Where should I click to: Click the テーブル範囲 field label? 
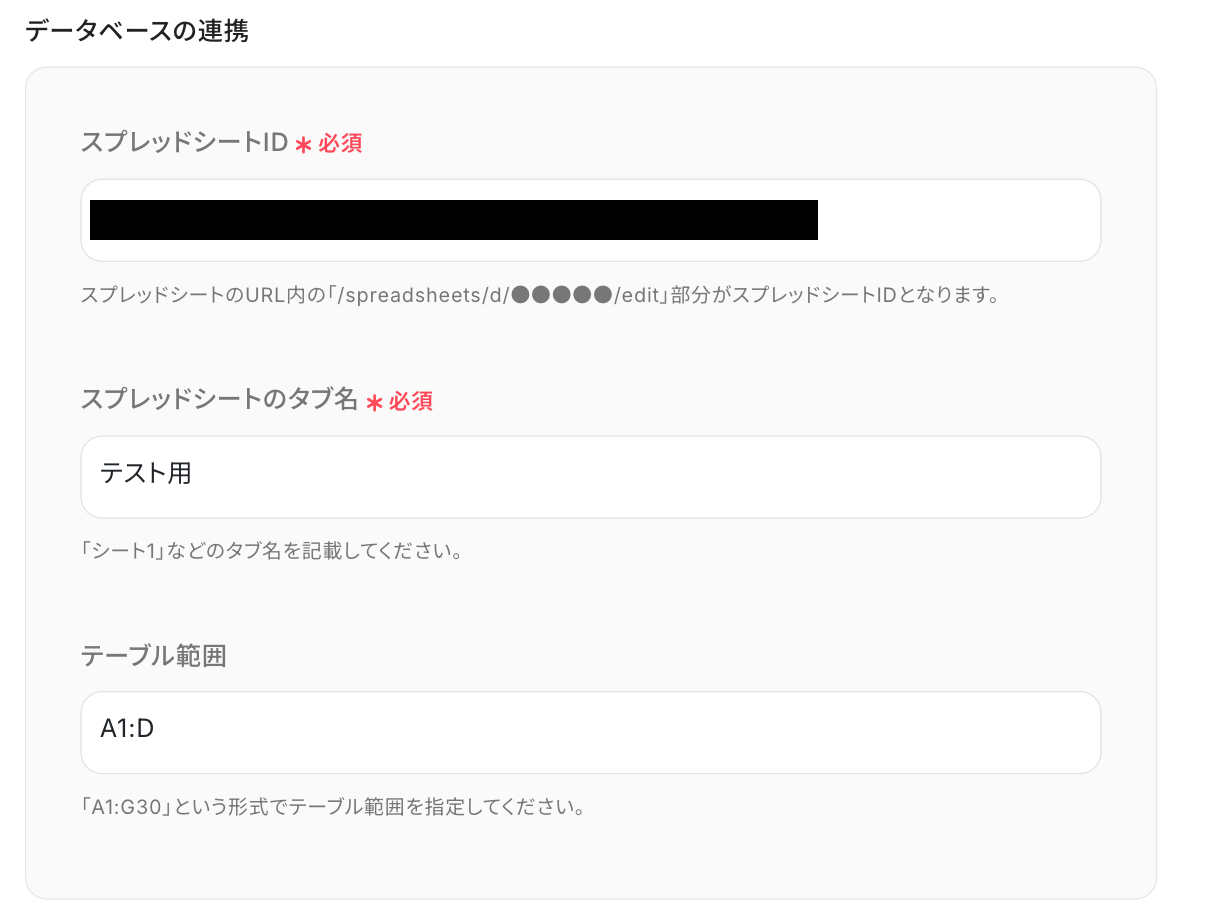coord(154,656)
